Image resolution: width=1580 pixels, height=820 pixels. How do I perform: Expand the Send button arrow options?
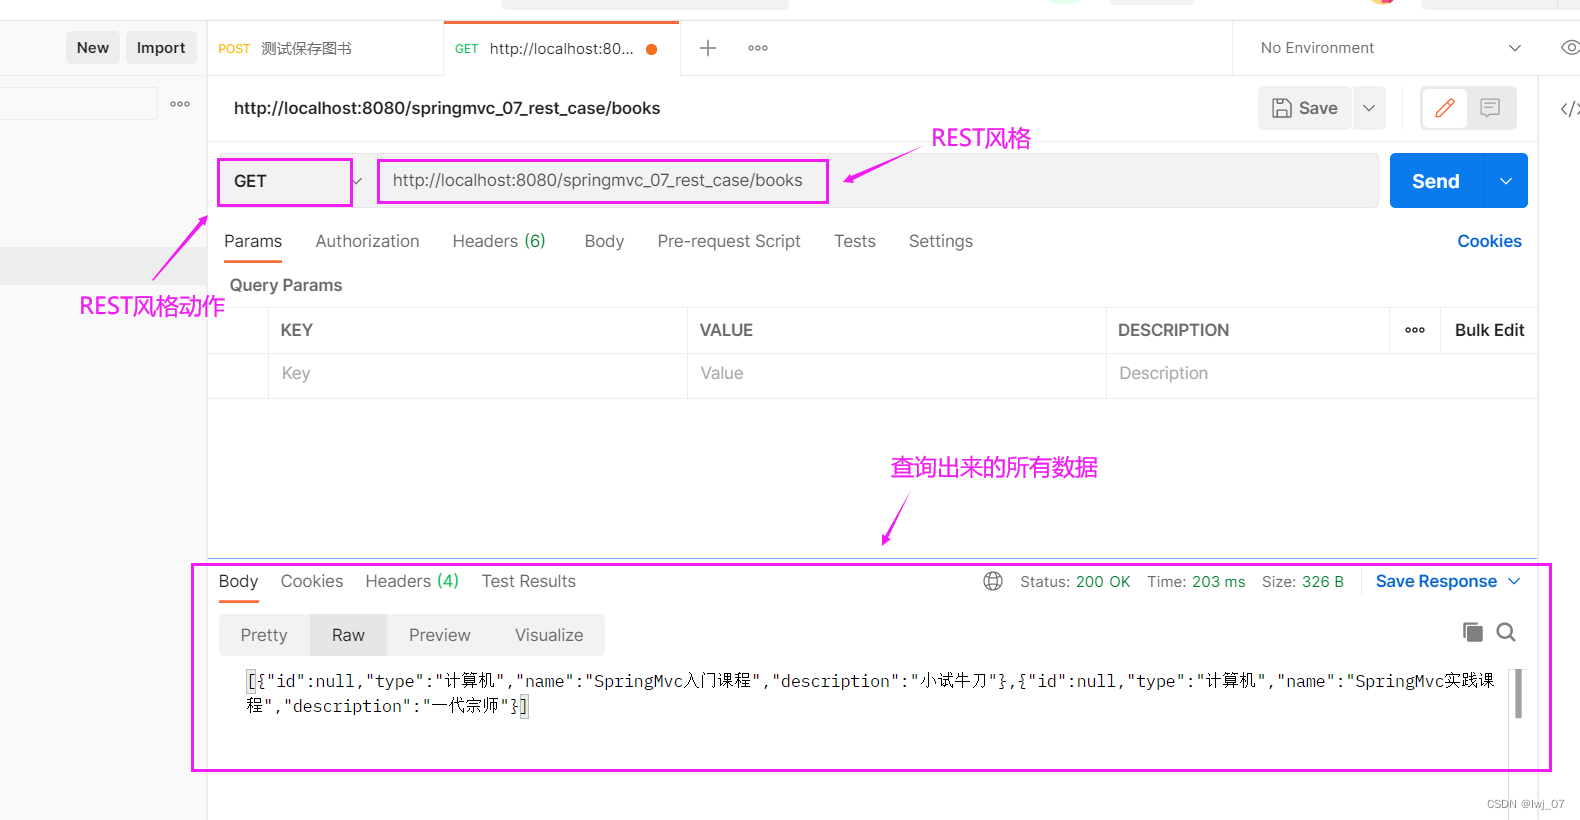coord(1506,181)
